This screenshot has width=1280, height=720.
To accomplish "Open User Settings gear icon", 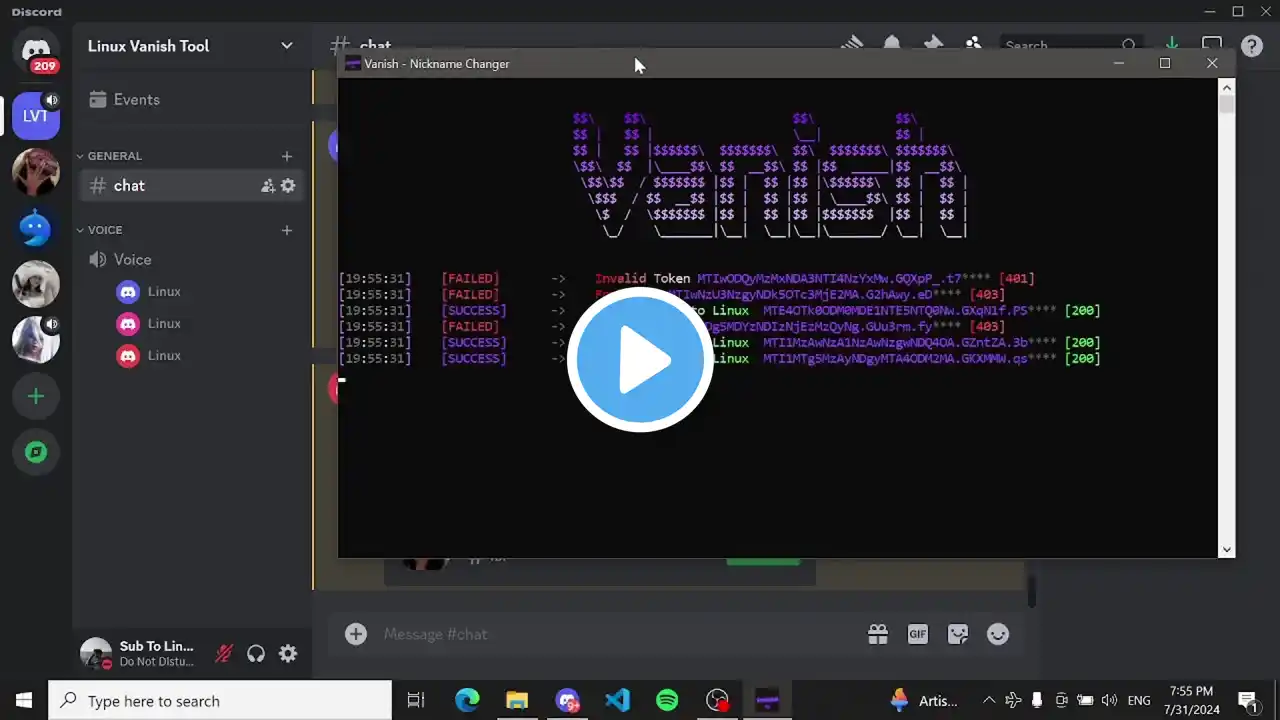I will [x=288, y=654].
